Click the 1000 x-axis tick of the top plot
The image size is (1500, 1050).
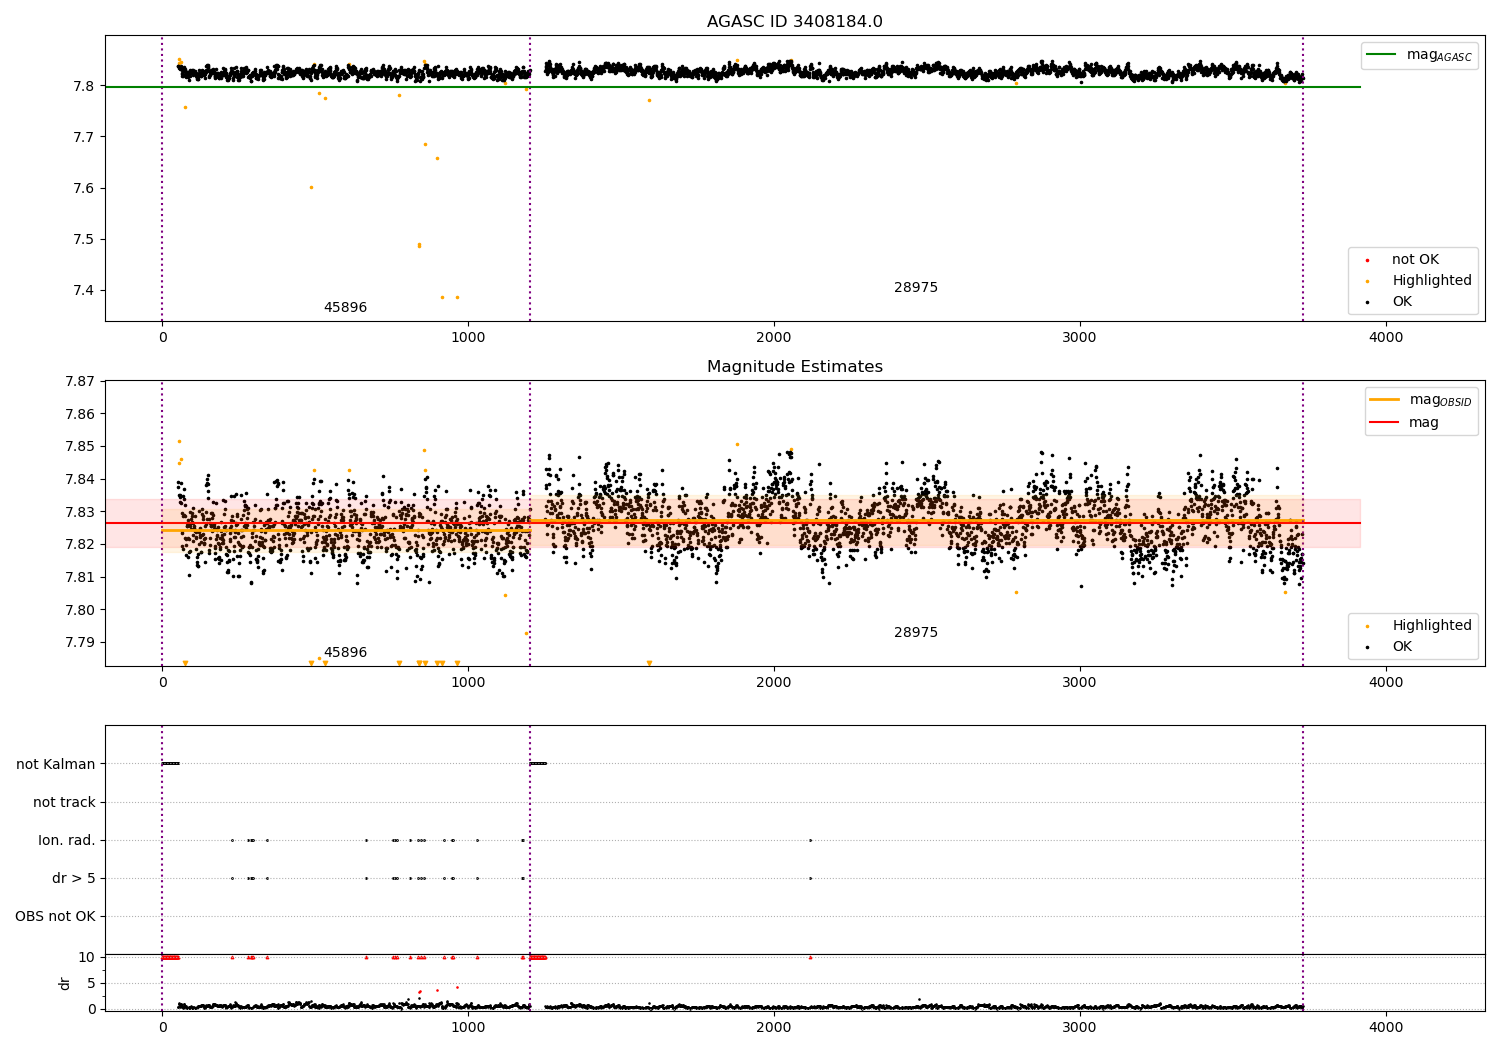(x=468, y=338)
